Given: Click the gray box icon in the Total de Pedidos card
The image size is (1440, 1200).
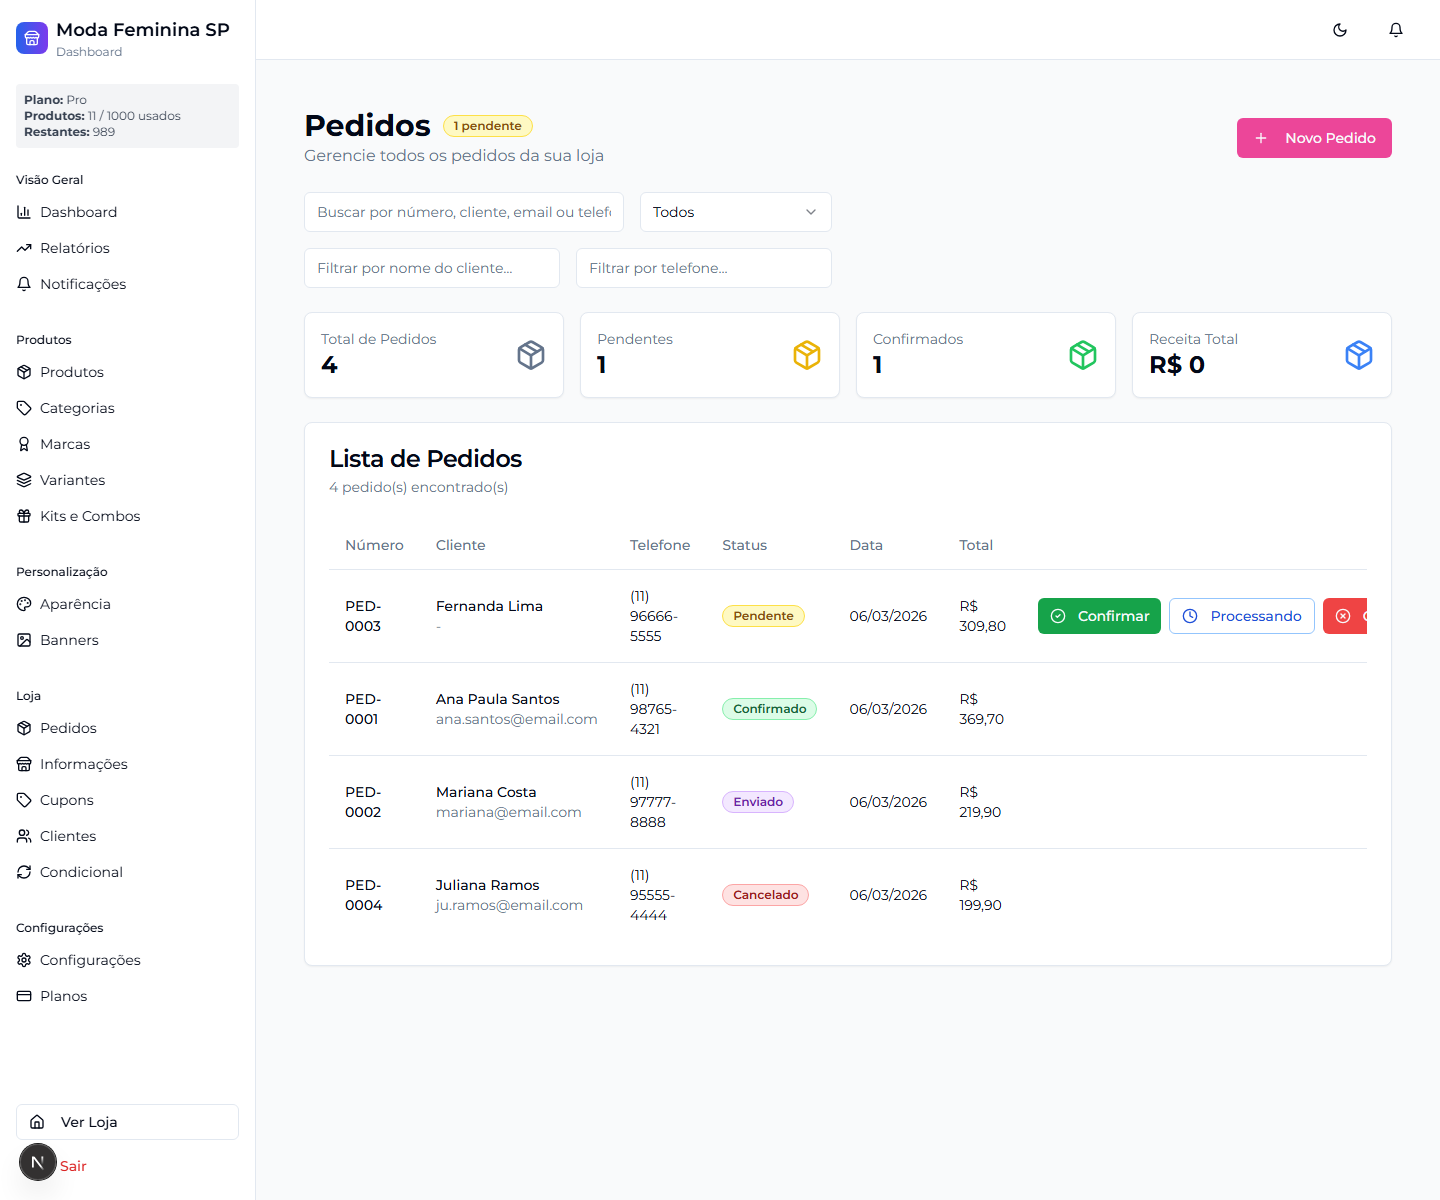Looking at the screenshot, I should [531, 355].
